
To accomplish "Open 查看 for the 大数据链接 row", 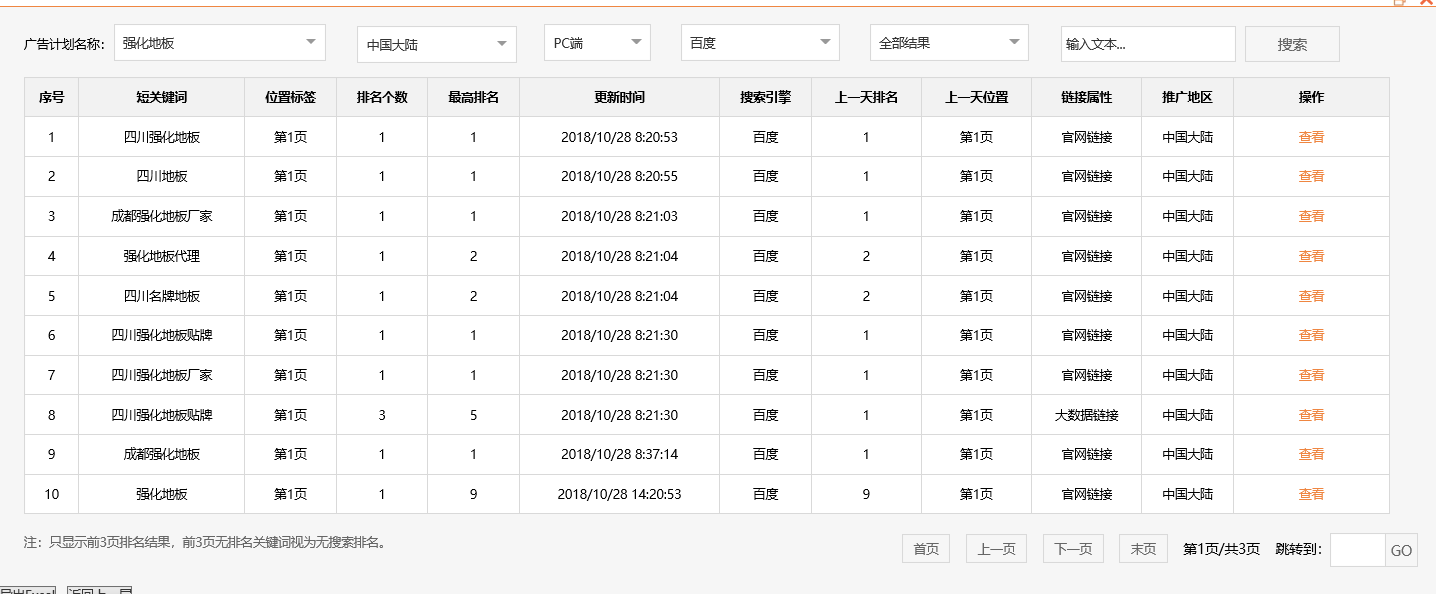I will tap(1310, 414).
